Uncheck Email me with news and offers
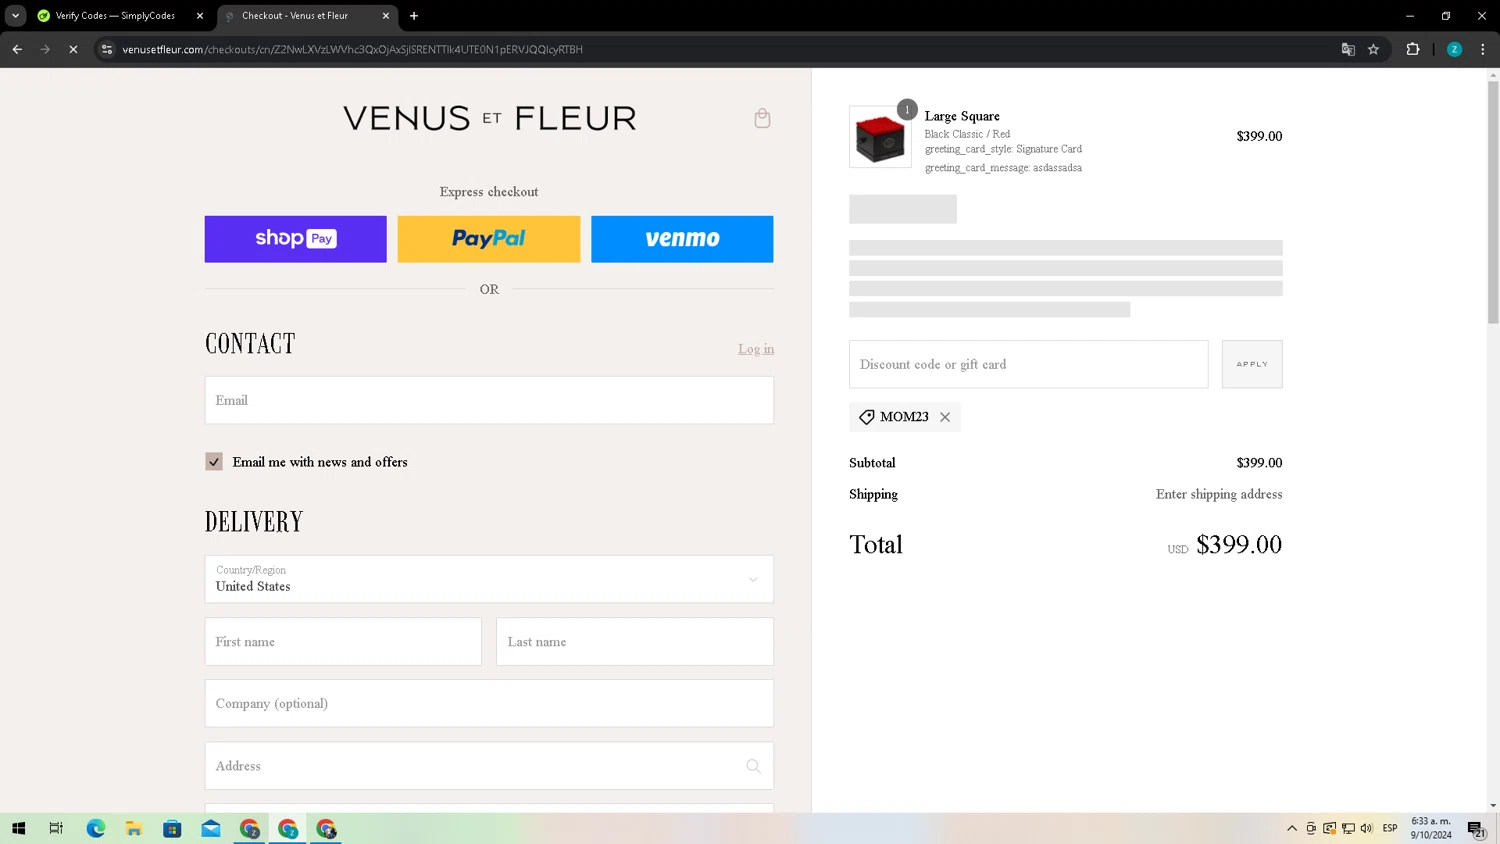This screenshot has height=844, width=1500. 214,462
